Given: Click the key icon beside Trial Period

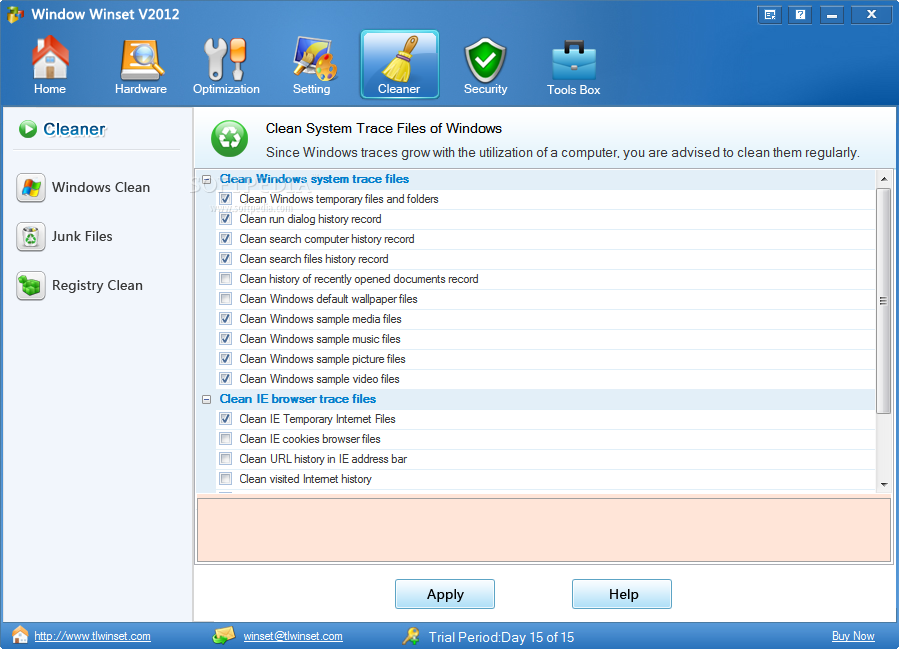Looking at the screenshot, I should (x=411, y=636).
